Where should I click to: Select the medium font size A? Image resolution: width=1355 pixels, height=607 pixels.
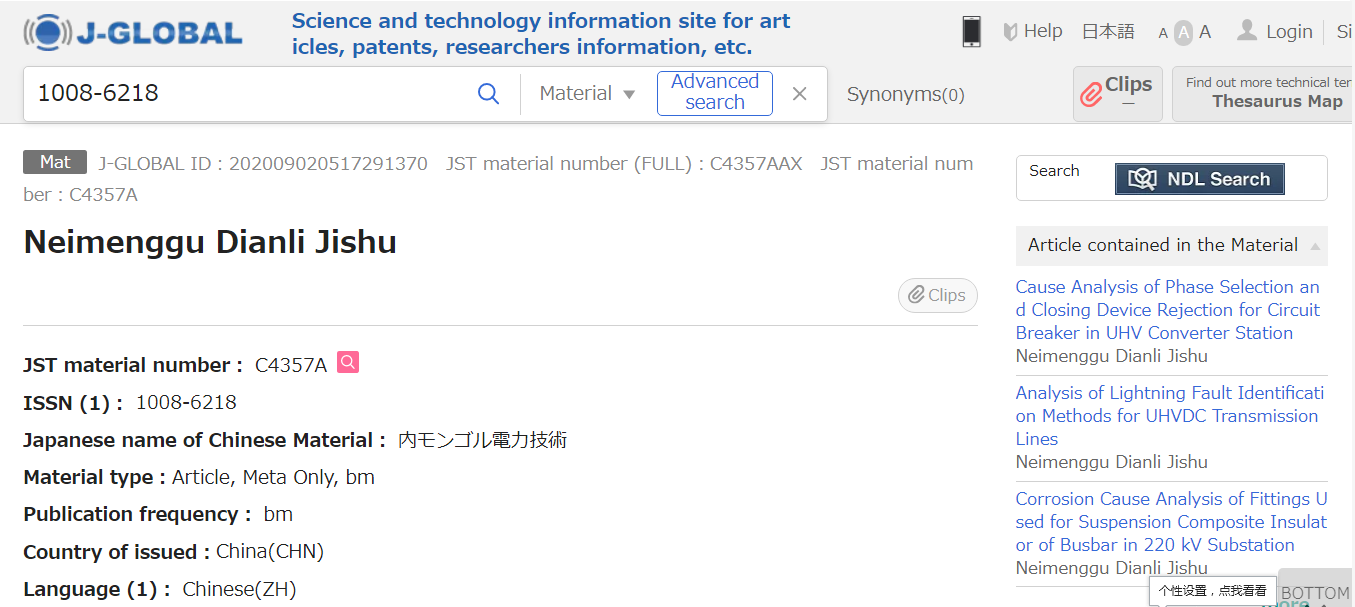click(x=1183, y=33)
